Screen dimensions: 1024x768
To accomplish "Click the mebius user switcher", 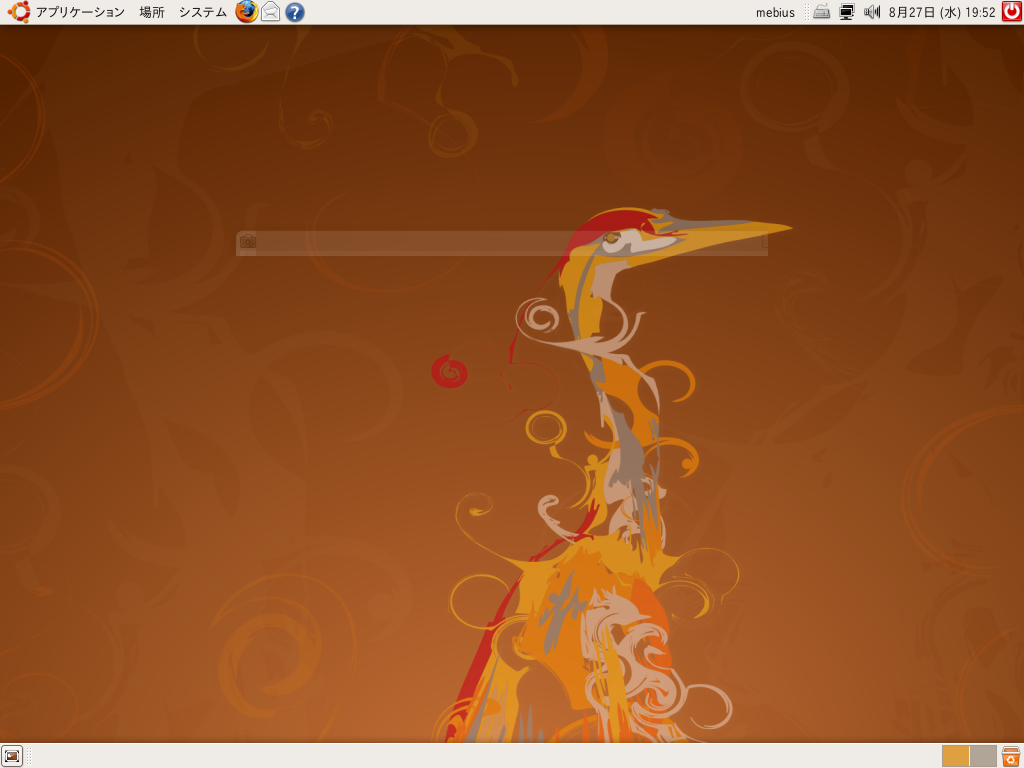I will [775, 12].
